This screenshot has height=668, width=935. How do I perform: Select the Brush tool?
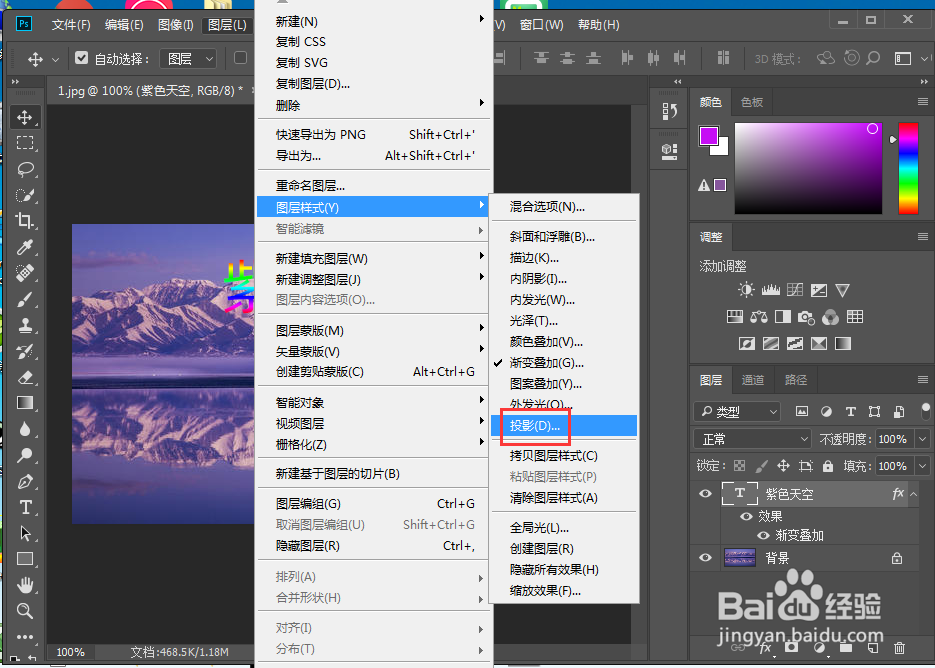[x=24, y=299]
